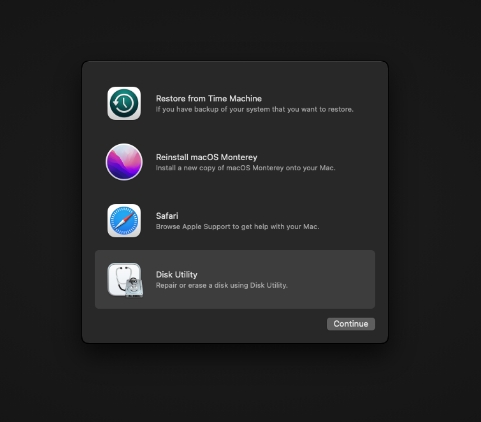Pick the Safari option title
The width and height of the screenshot is (481, 422).
pyautogui.click(x=167, y=216)
